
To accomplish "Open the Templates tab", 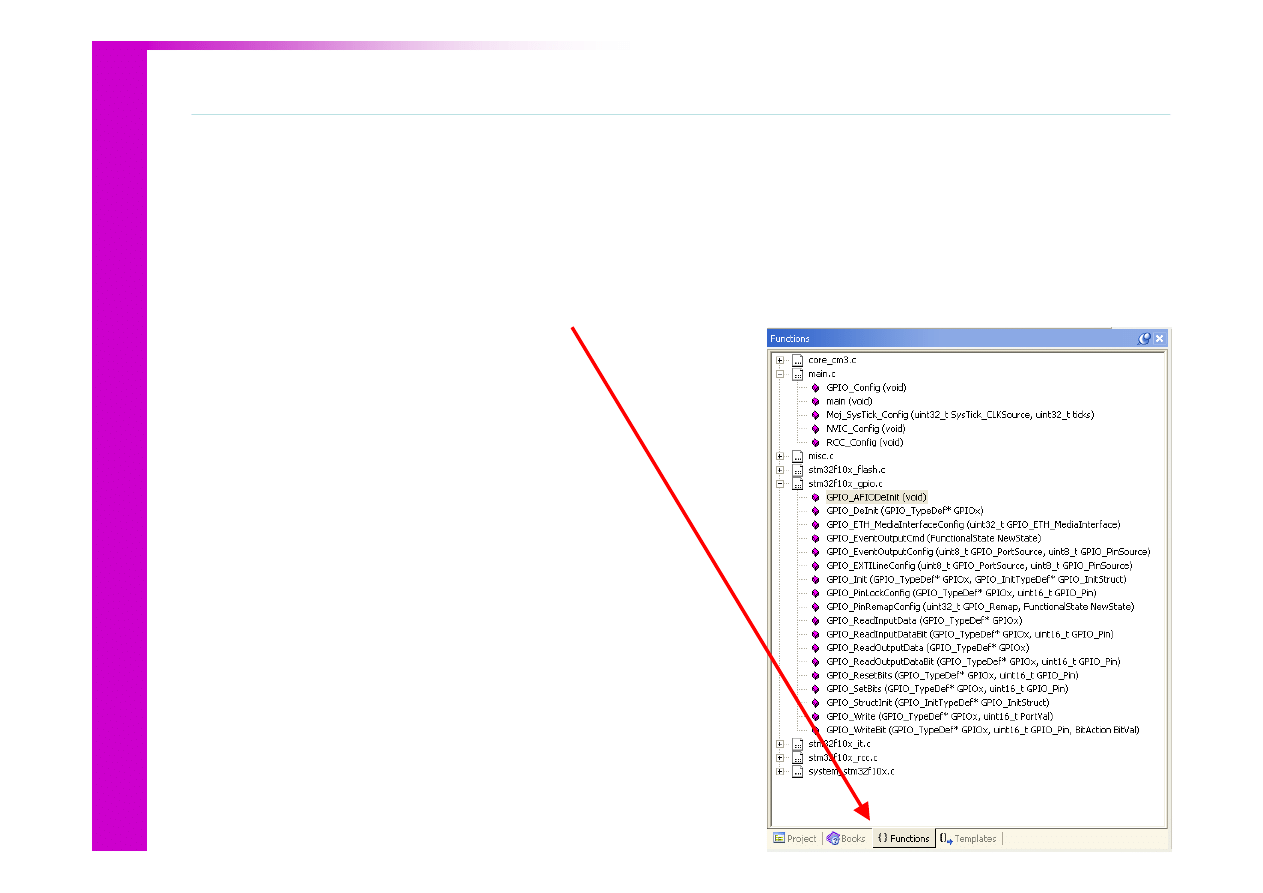I will 968,839.
